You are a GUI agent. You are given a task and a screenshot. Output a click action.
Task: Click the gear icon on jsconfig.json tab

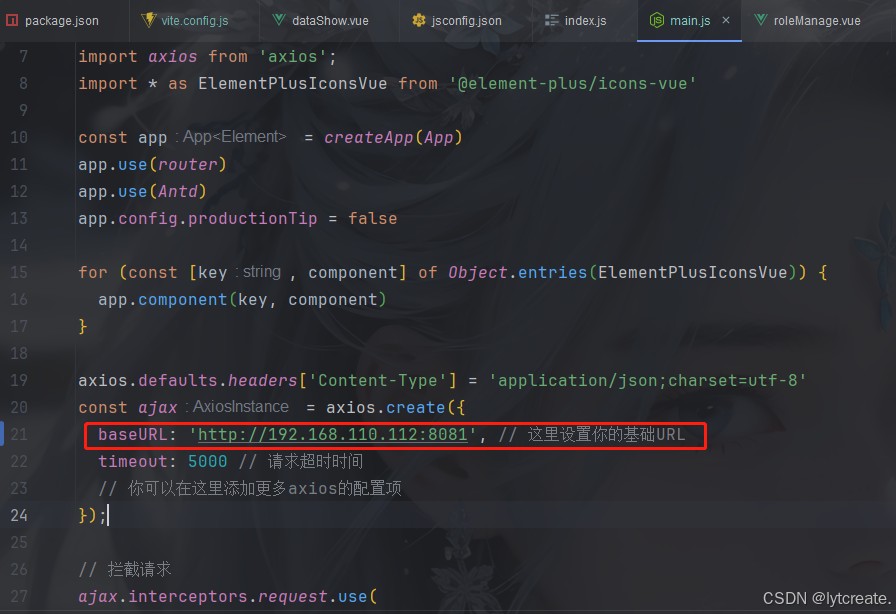pyautogui.click(x=419, y=21)
